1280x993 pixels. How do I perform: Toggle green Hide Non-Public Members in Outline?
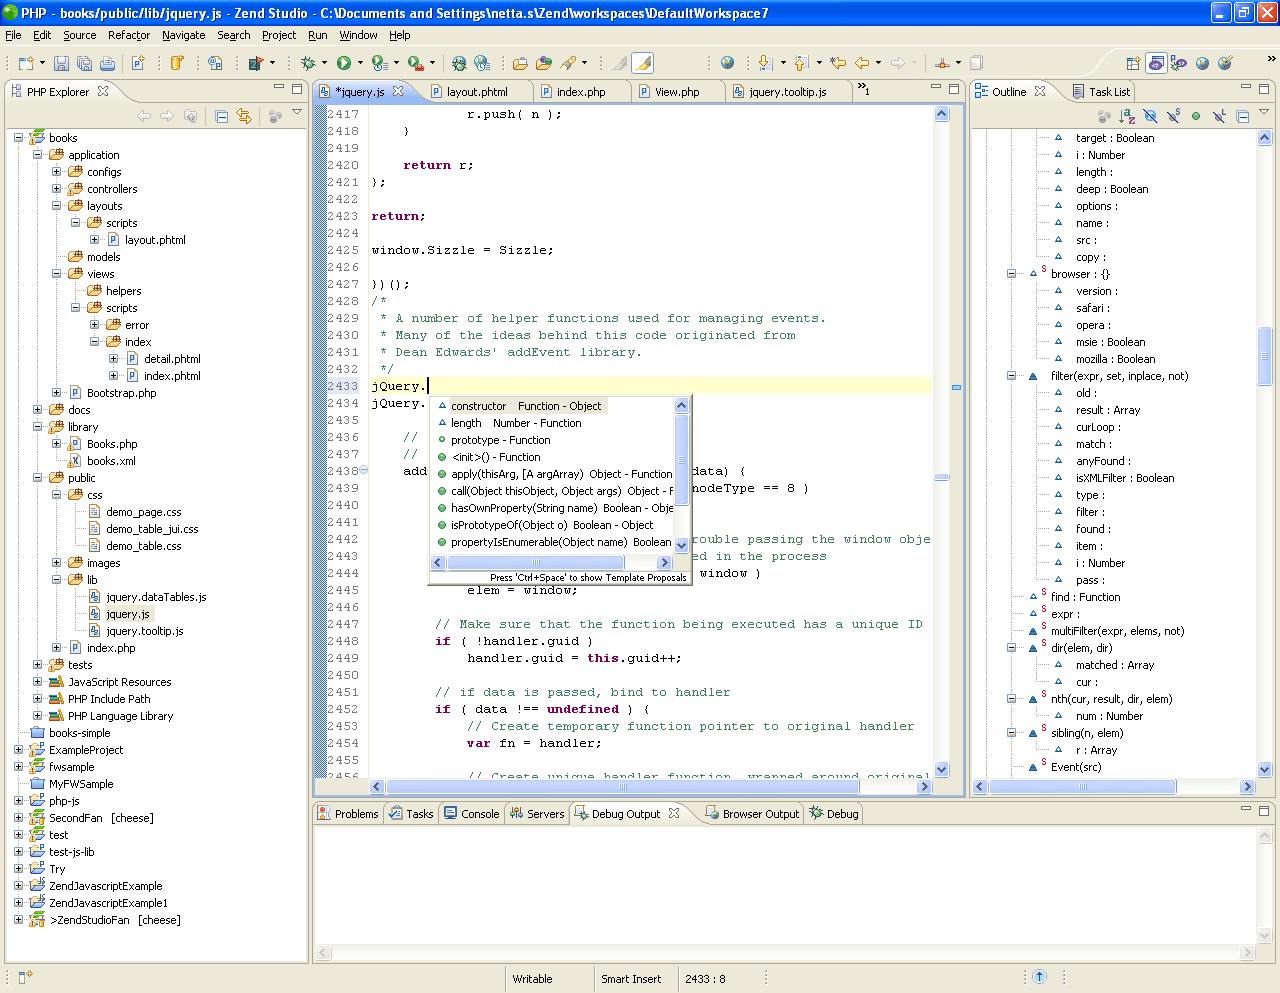pyautogui.click(x=1196, y=116)
